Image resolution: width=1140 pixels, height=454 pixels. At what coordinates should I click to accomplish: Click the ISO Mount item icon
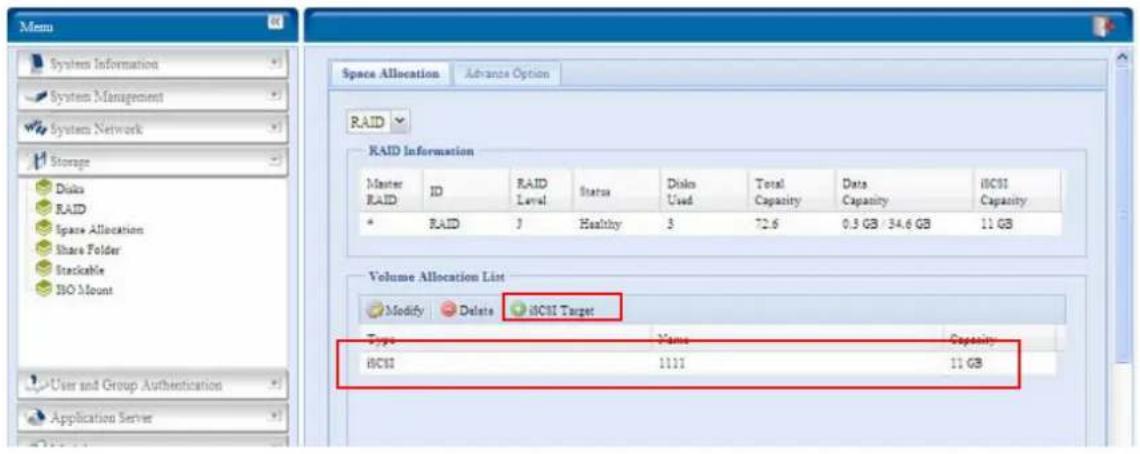(x=44, y=290)
